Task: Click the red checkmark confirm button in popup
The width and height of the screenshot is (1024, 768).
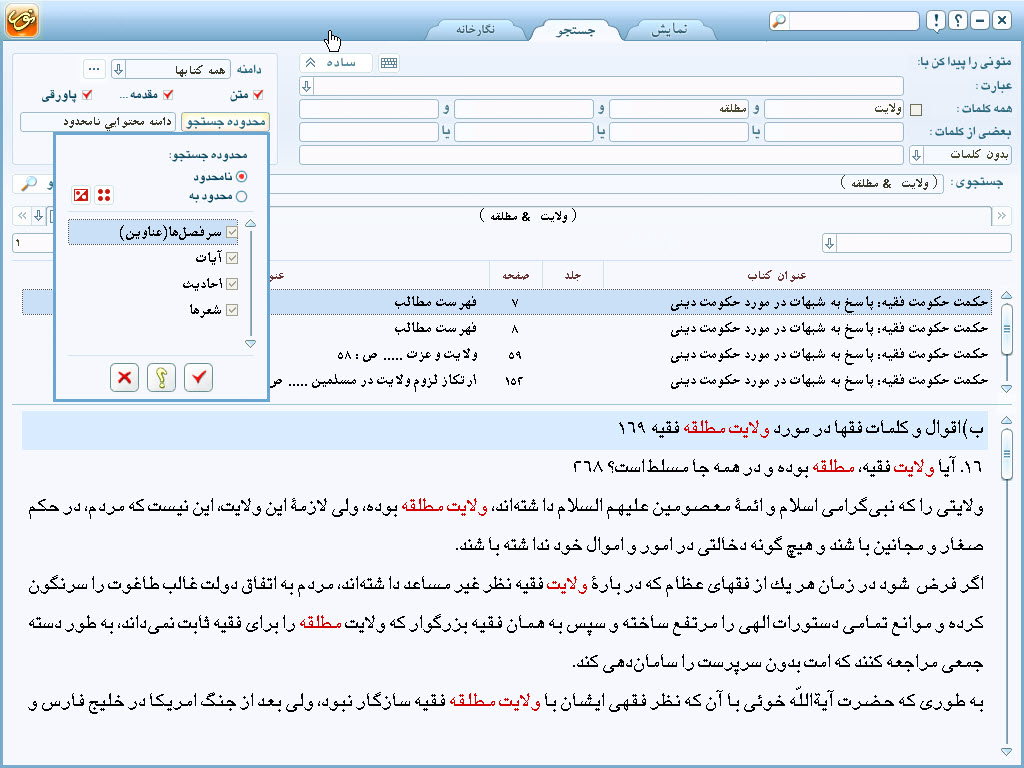Action: click(x=199, y=377)
